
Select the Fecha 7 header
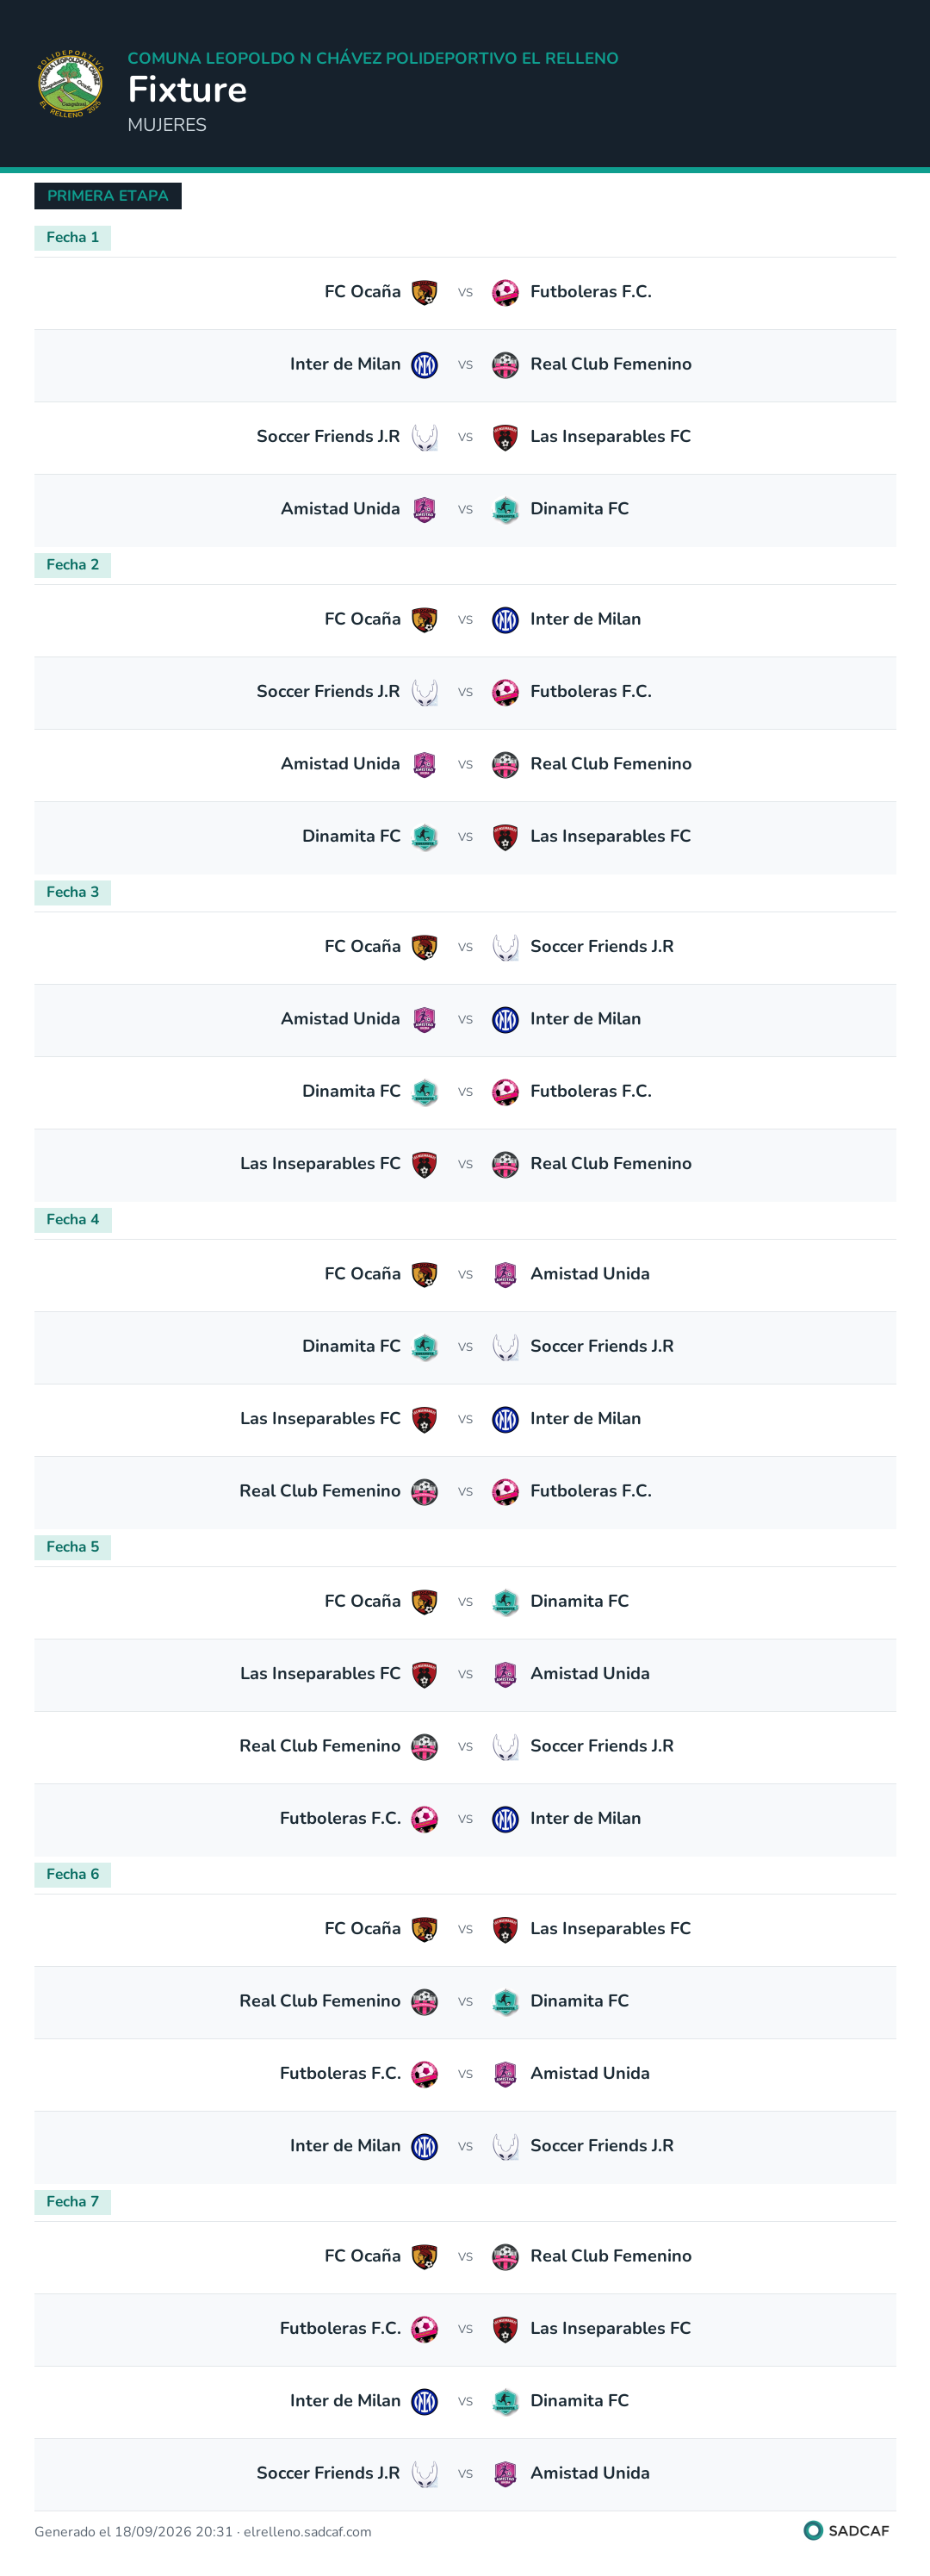pyautogui.click(x=72, y=2202)
